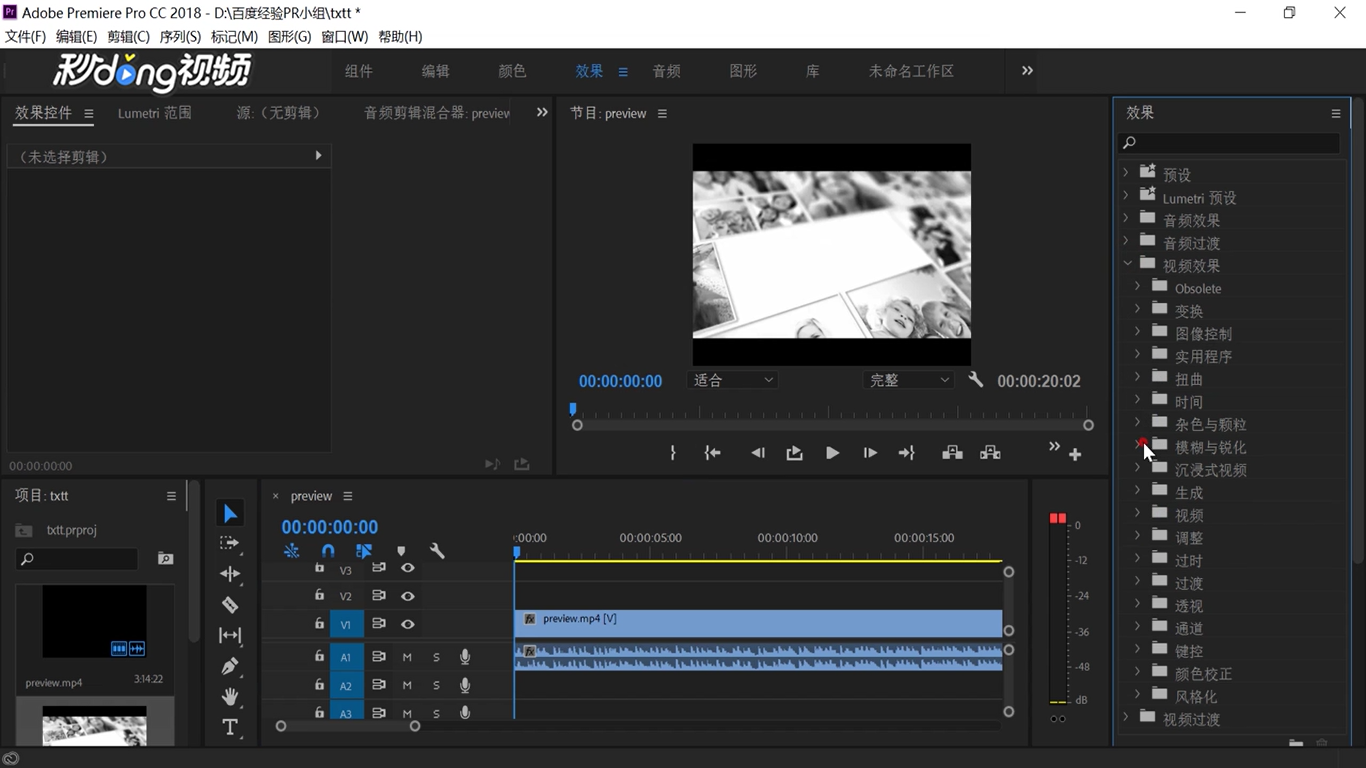Image resolution: width=1366 pixels, height=768 pixels.
Task: Toggle V1 track visibility eye
Action: [408, 624]
